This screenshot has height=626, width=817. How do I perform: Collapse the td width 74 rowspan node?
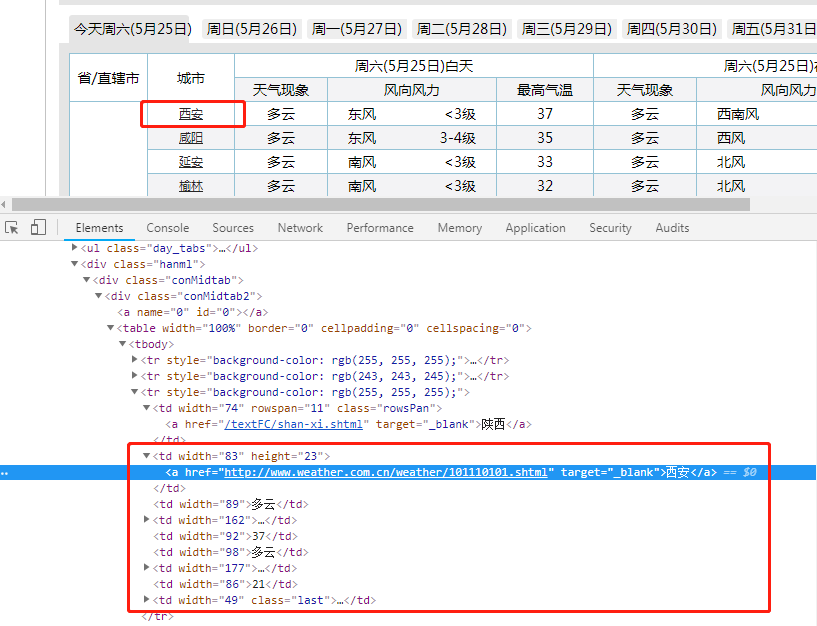pyautogui.click(x=146, y=408)
